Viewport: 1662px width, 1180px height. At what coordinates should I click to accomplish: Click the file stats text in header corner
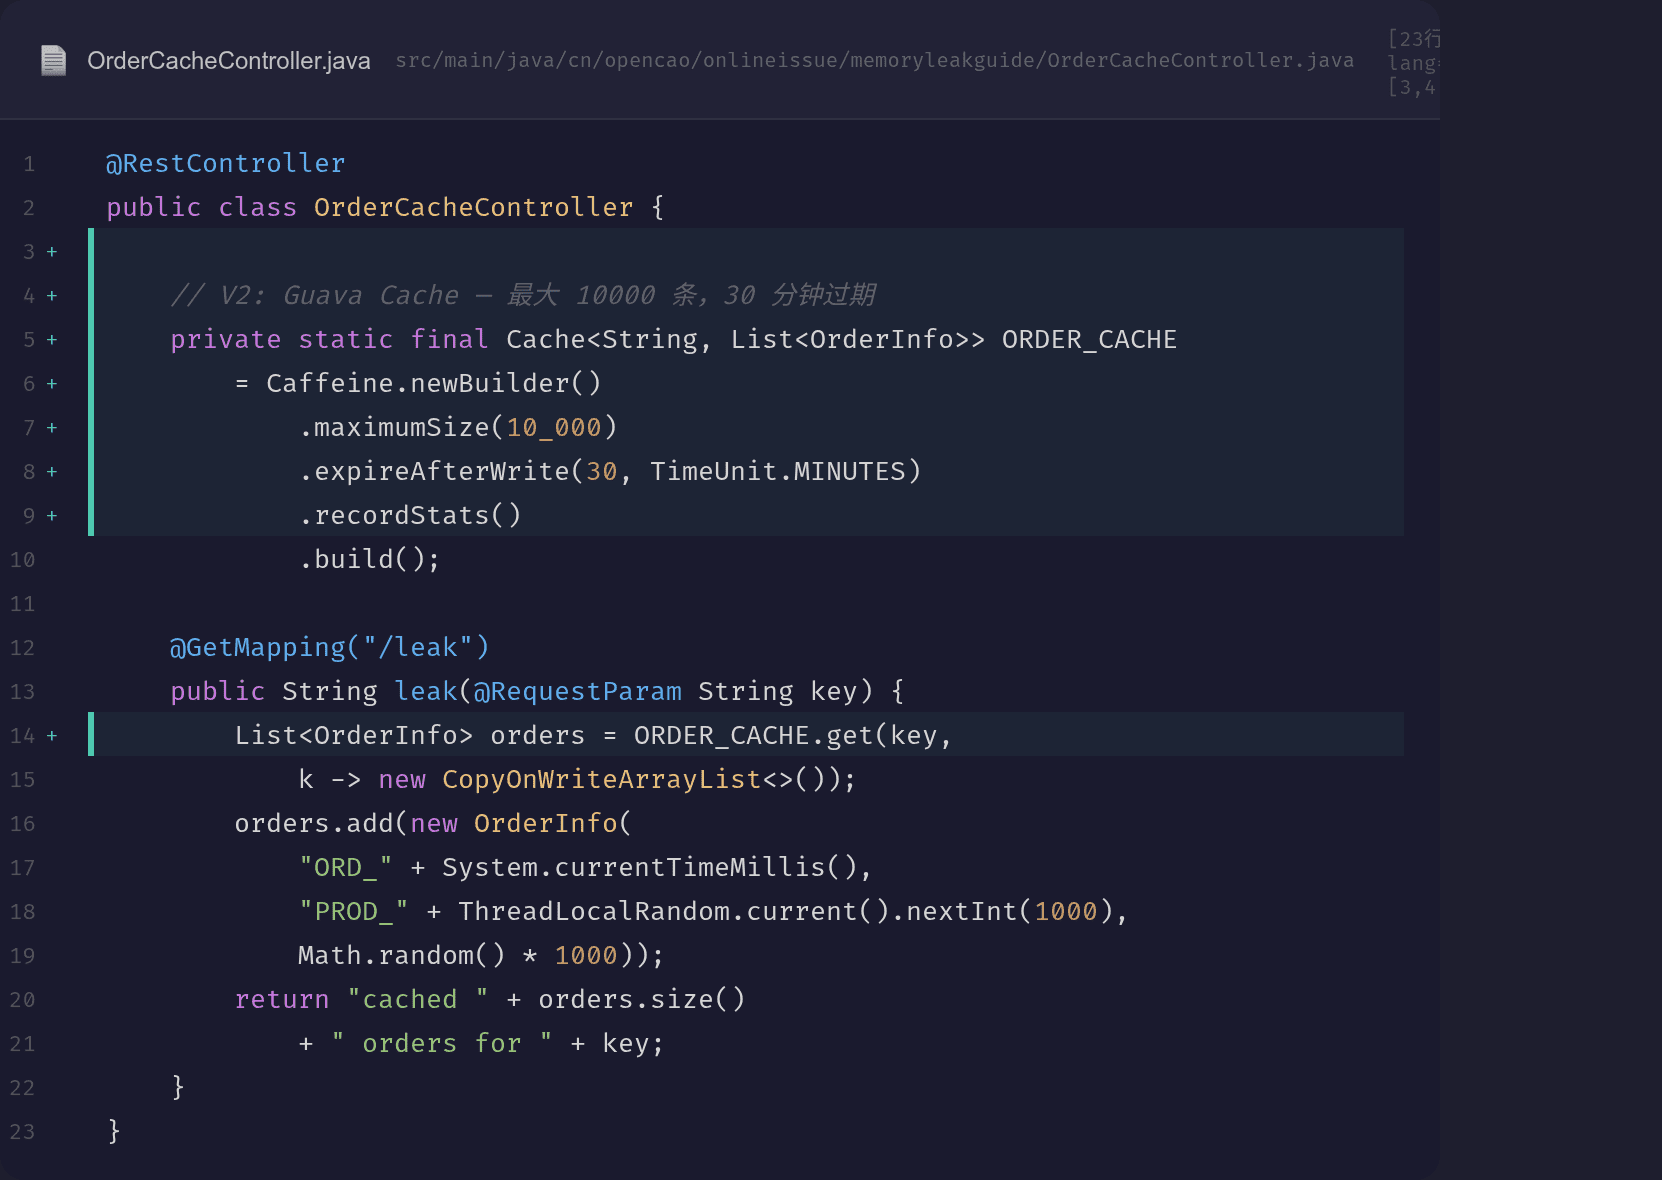[1414, 63]
